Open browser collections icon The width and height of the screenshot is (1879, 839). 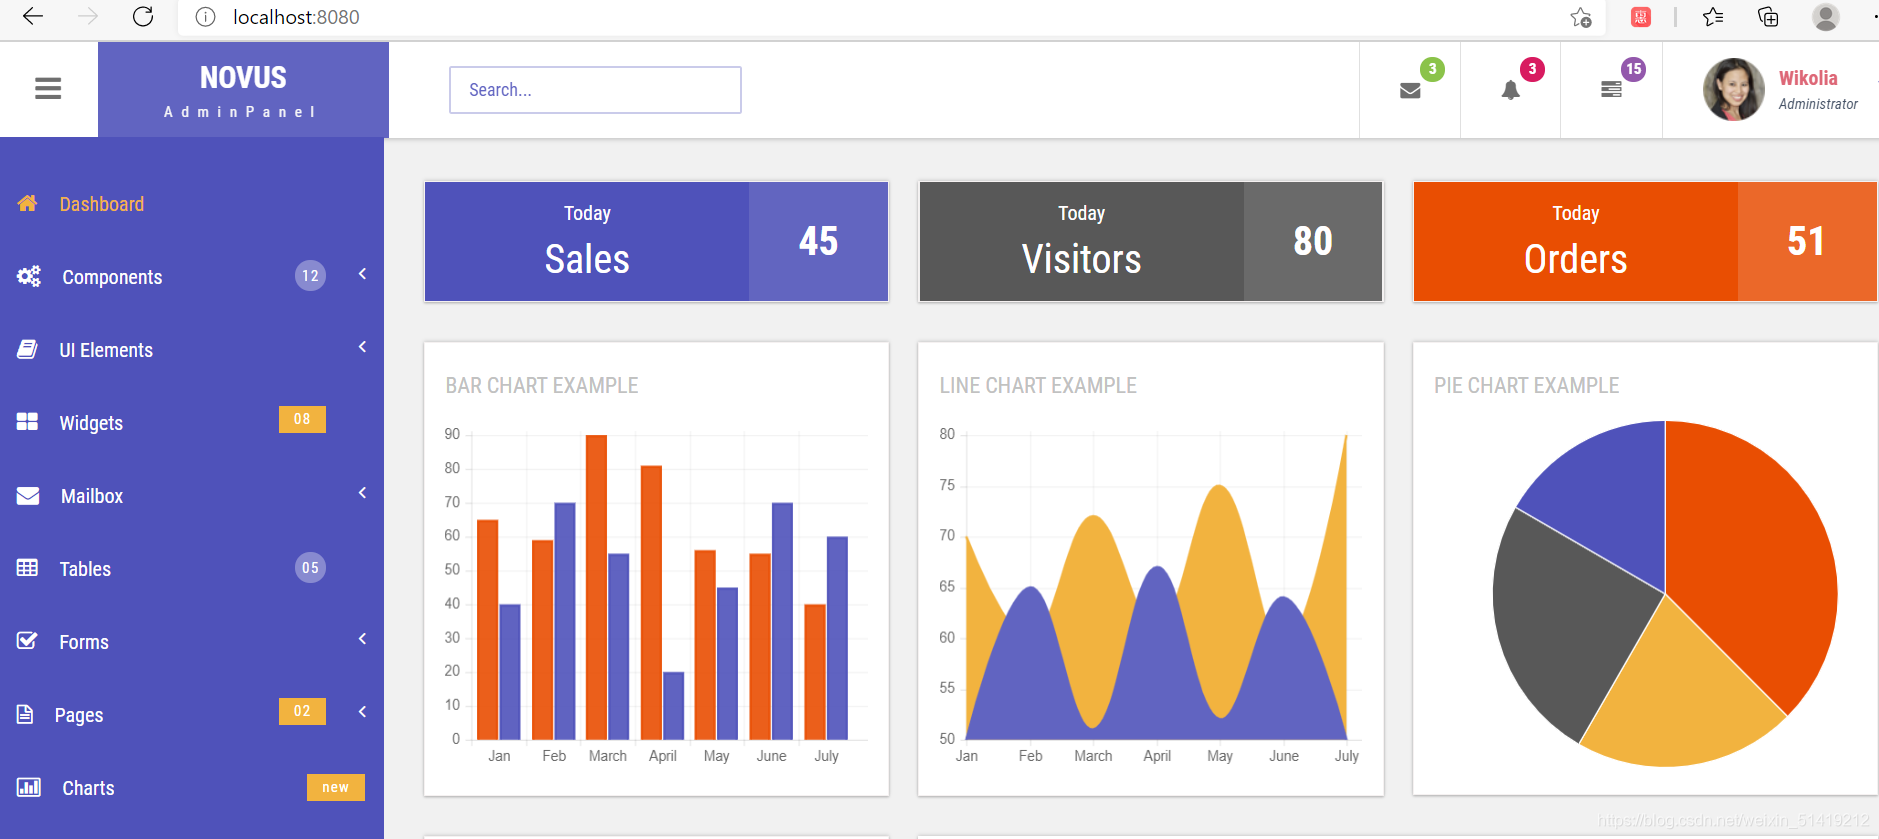pyautogui.click(x=1768, y=16)
